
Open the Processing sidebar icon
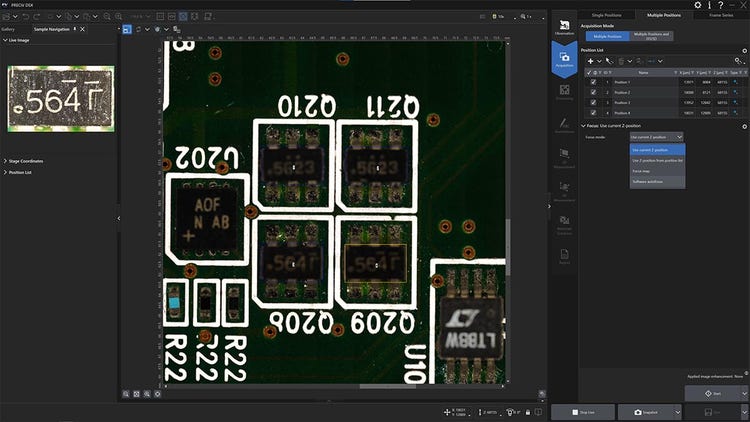[563, 91]
